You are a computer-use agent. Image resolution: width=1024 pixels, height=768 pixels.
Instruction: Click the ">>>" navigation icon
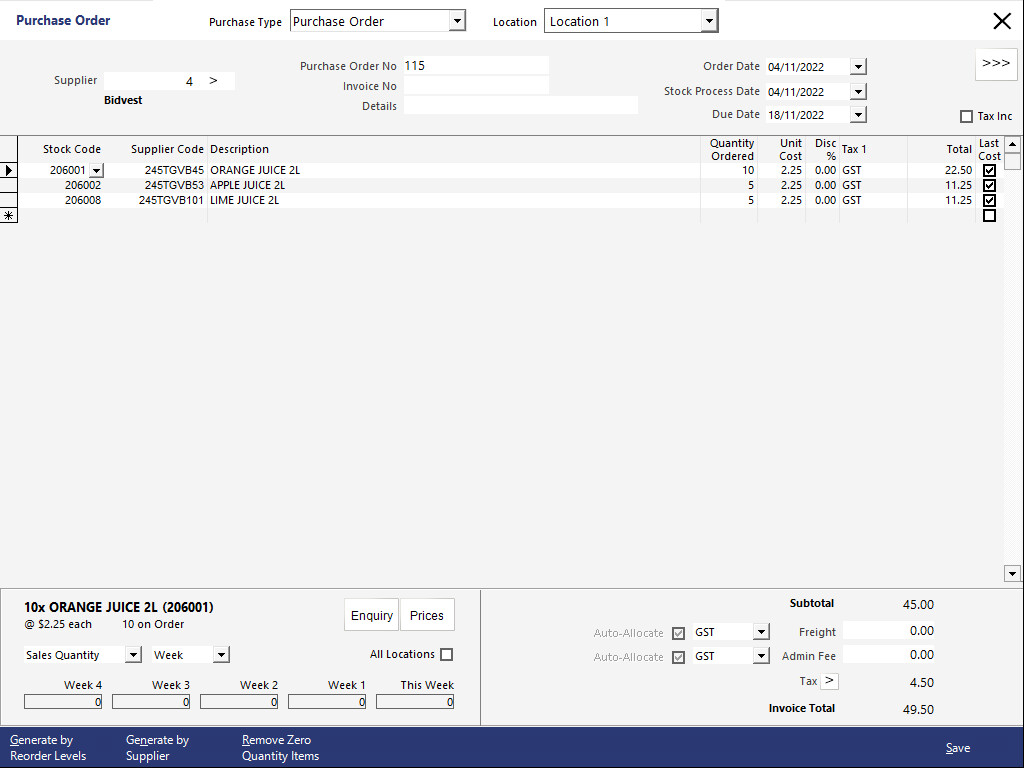tap(996, 63)
